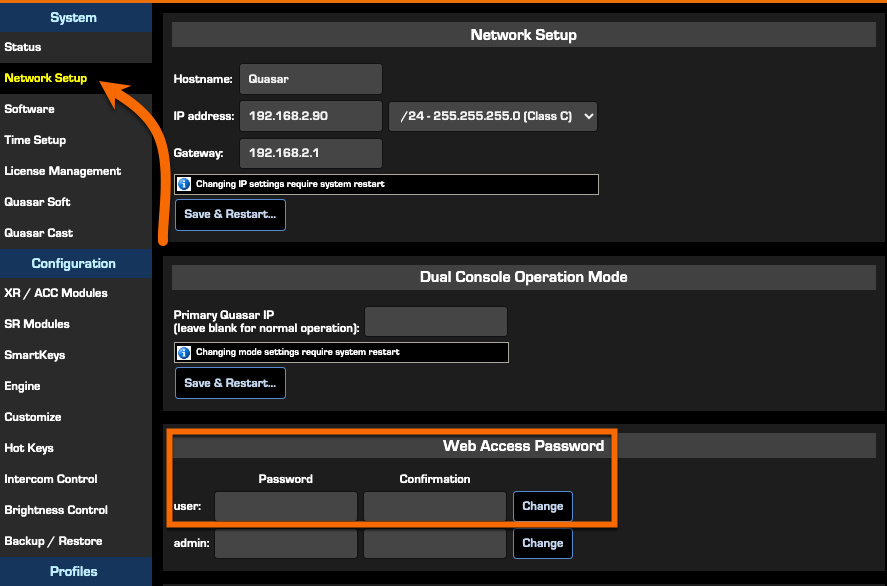Click the info icon beside IP settings notice
This screenshot has height=586, width=887.
(184, 184)
